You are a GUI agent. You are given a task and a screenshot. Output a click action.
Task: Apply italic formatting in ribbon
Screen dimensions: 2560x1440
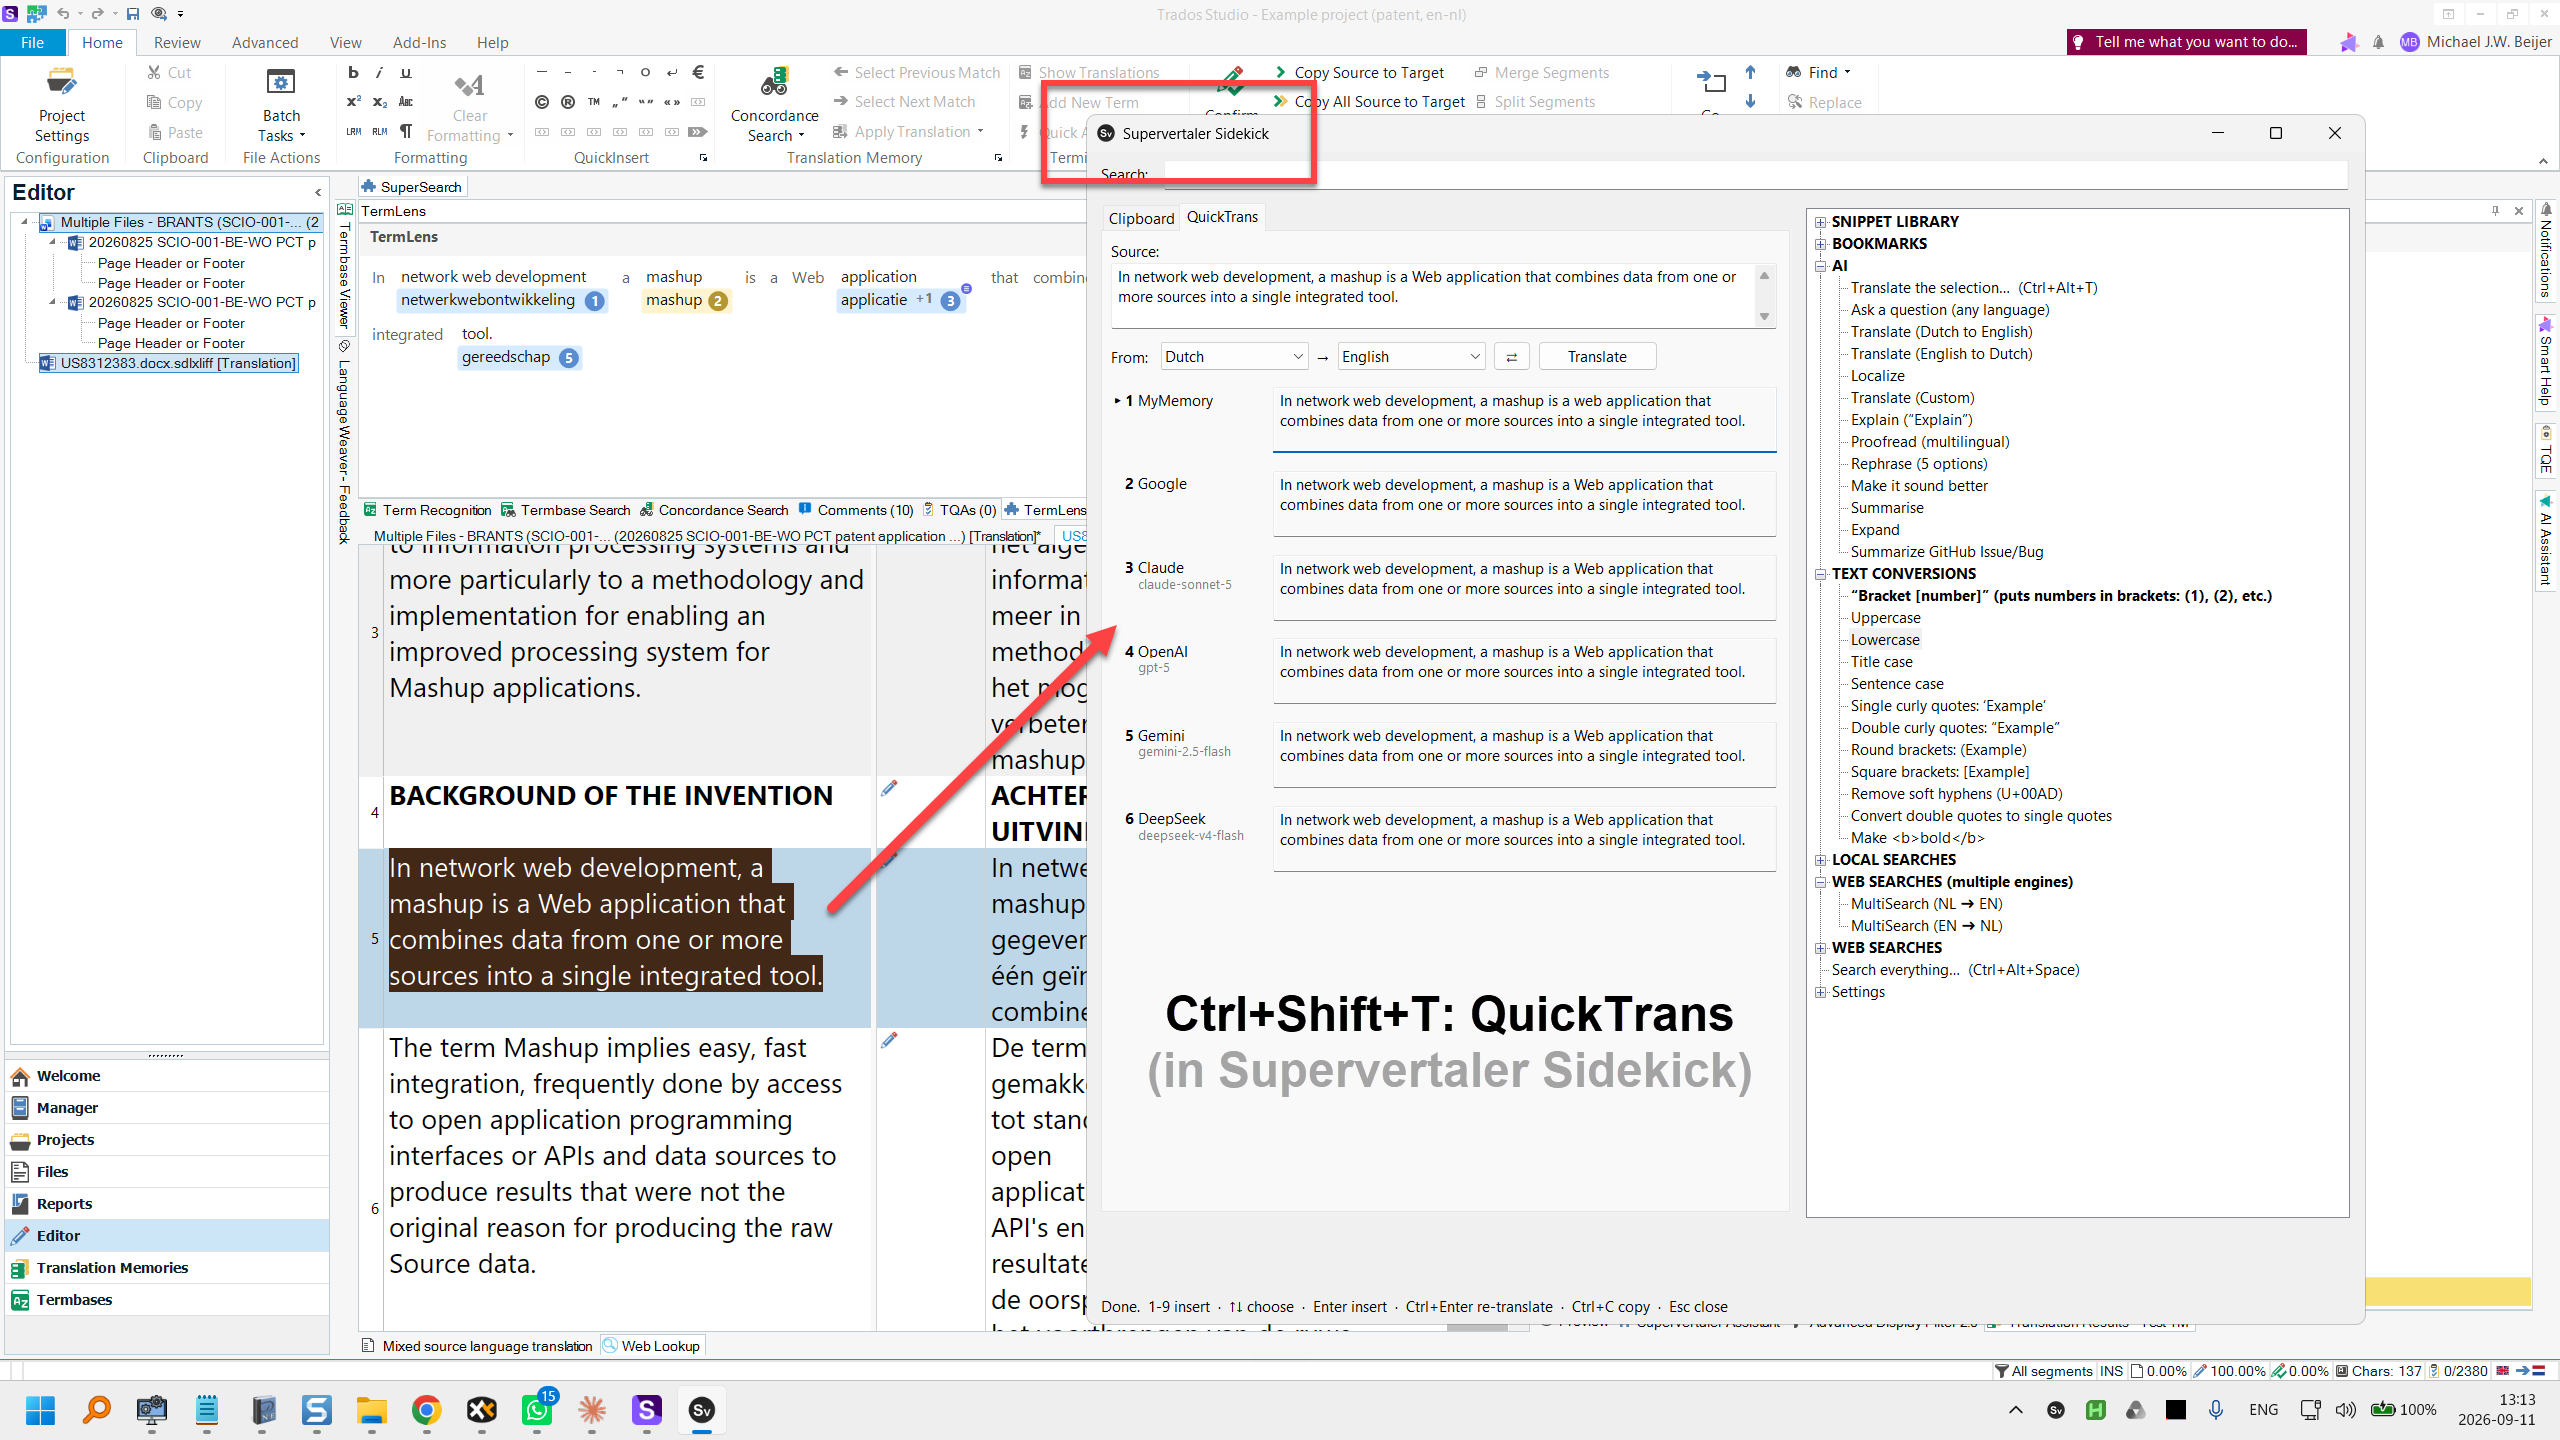click(x=379, y=72)
